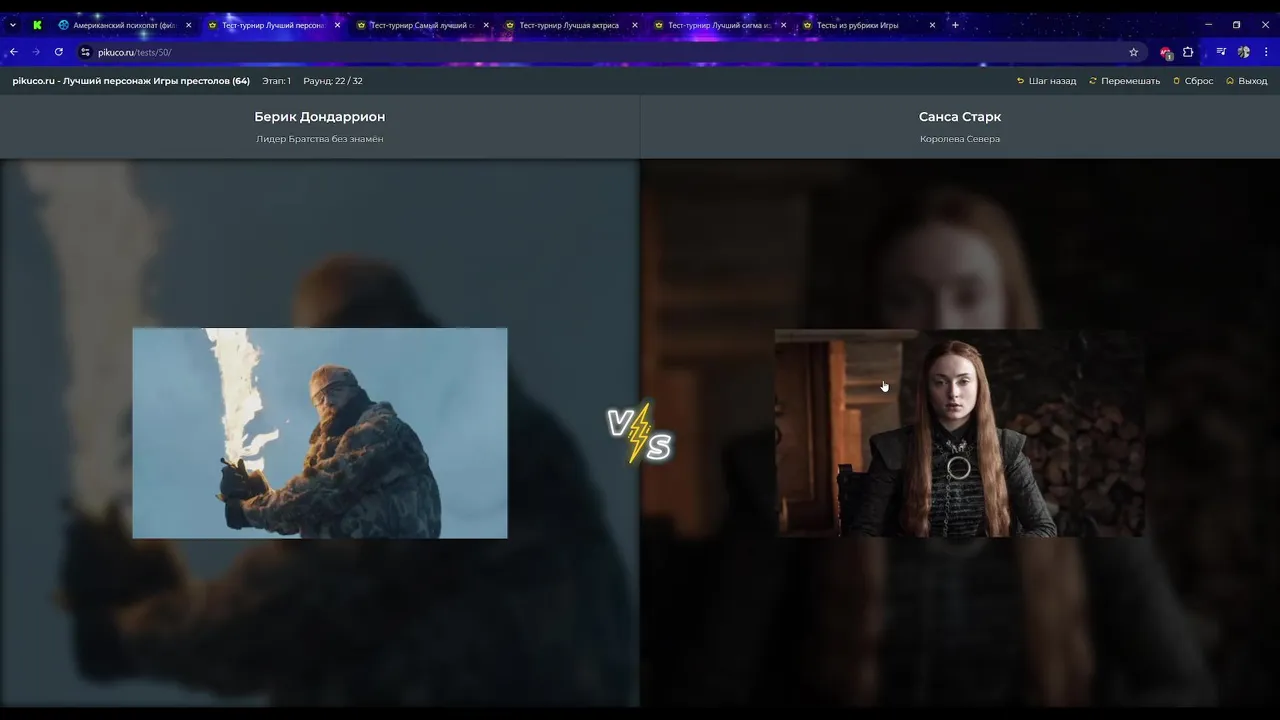Open a new browser tab
1280x720 pixels.
(x=955, y=25)
